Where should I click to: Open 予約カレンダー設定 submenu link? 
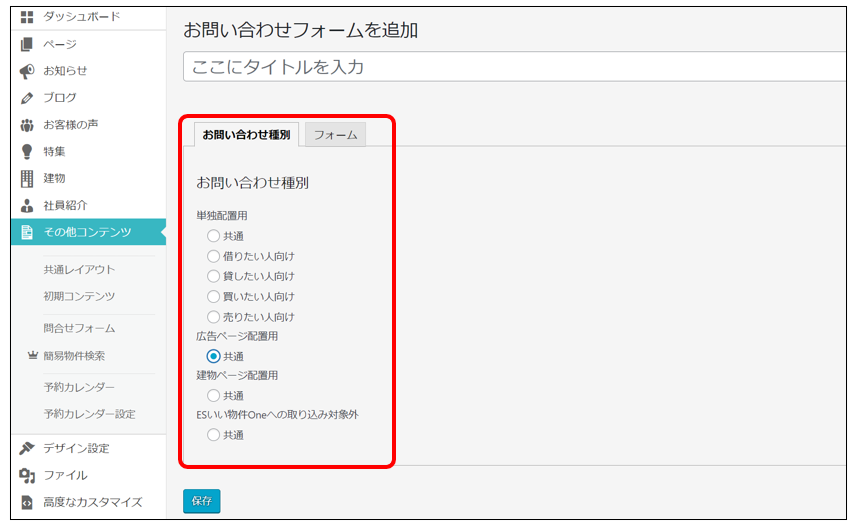click(89, 414)
